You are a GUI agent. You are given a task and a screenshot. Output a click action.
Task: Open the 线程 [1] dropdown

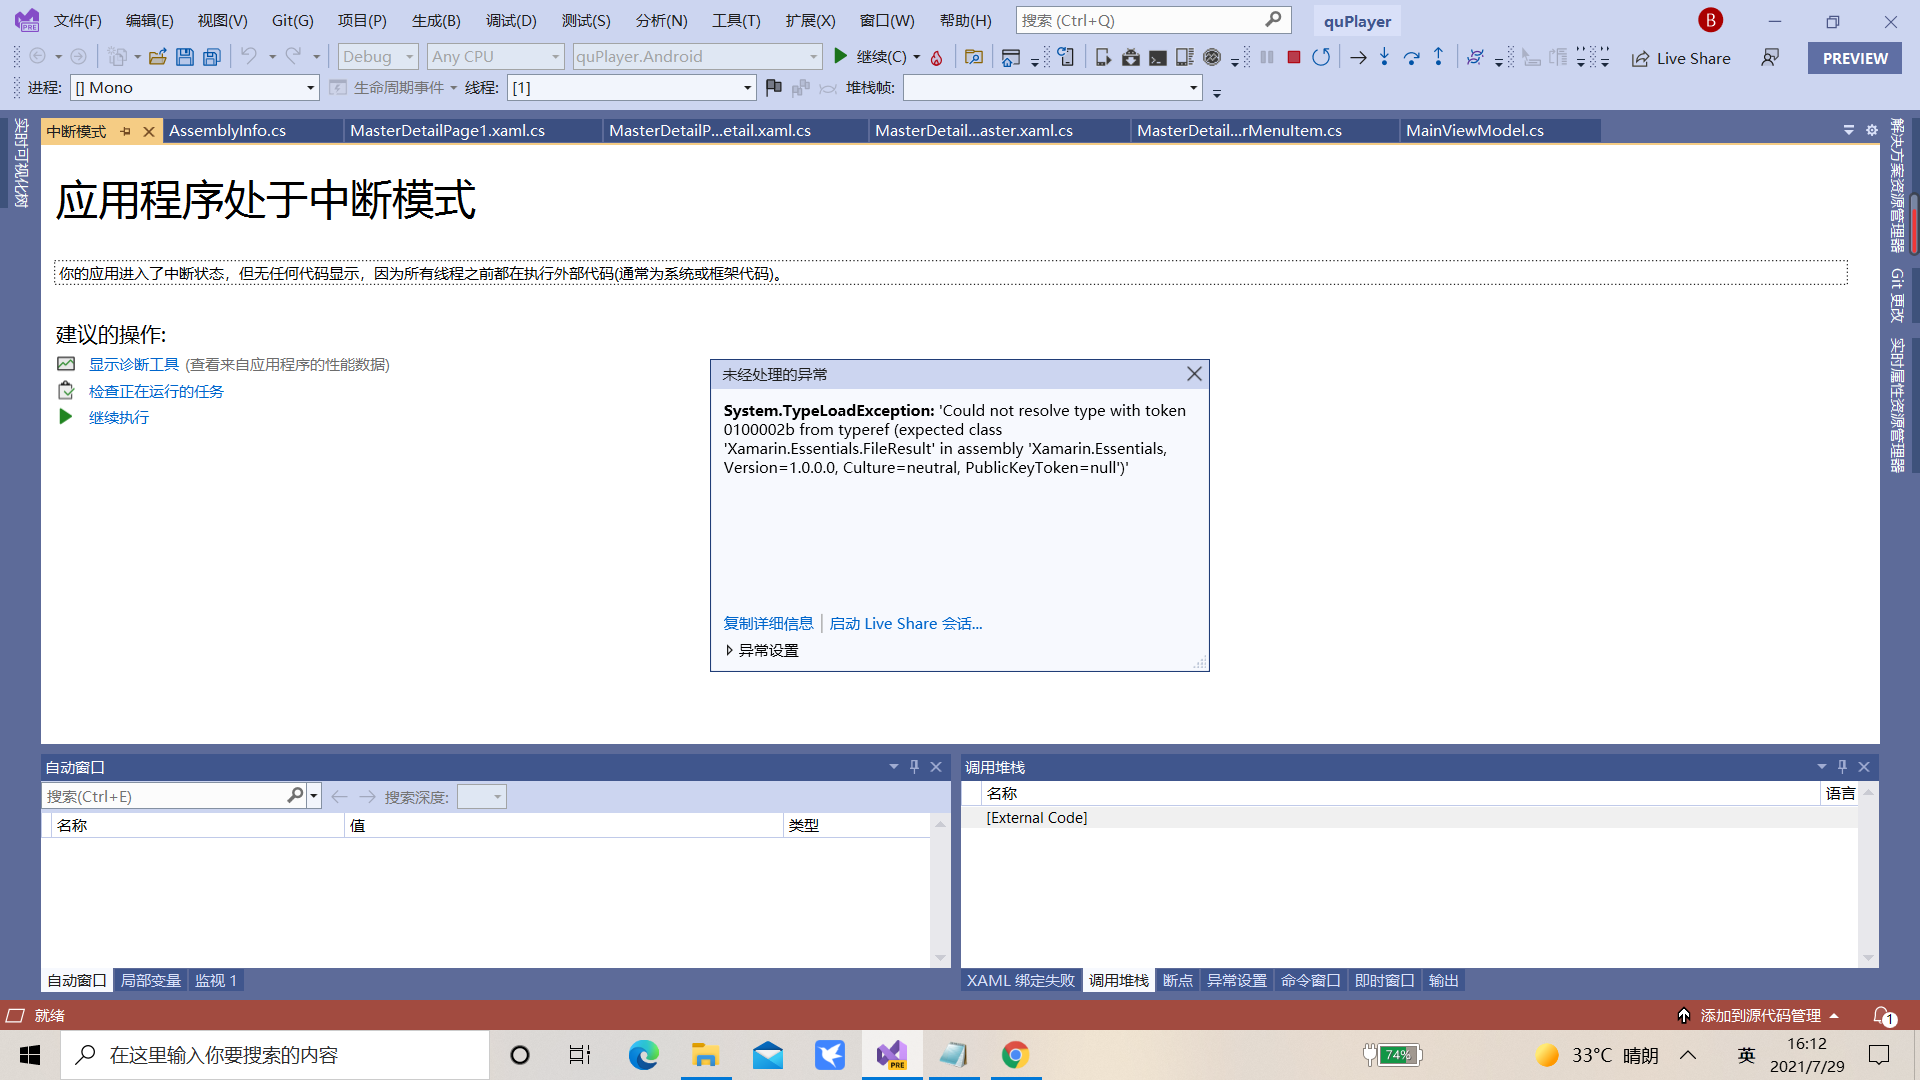click(747, 88)
